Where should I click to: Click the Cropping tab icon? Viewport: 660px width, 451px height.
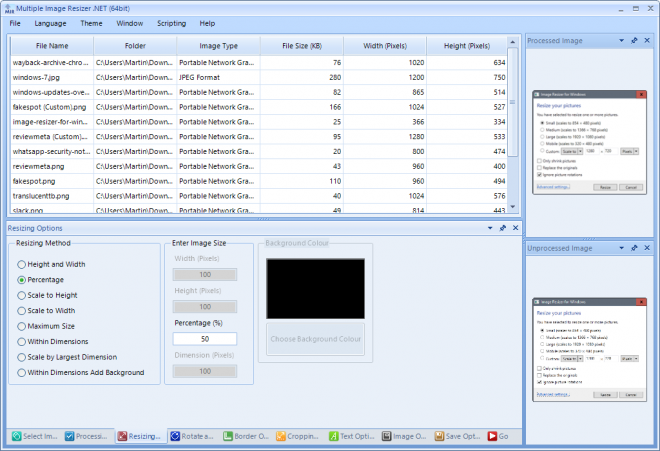pos(283,436)
